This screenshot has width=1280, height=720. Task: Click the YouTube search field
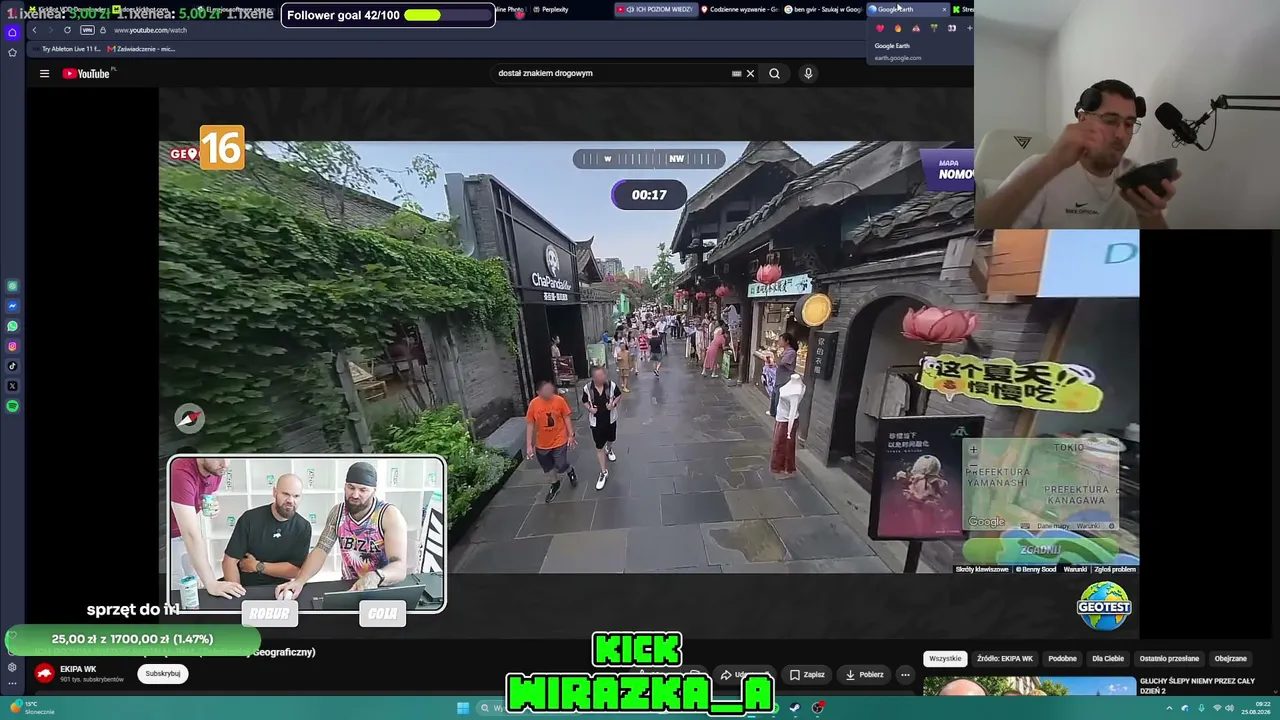[612, 73]
